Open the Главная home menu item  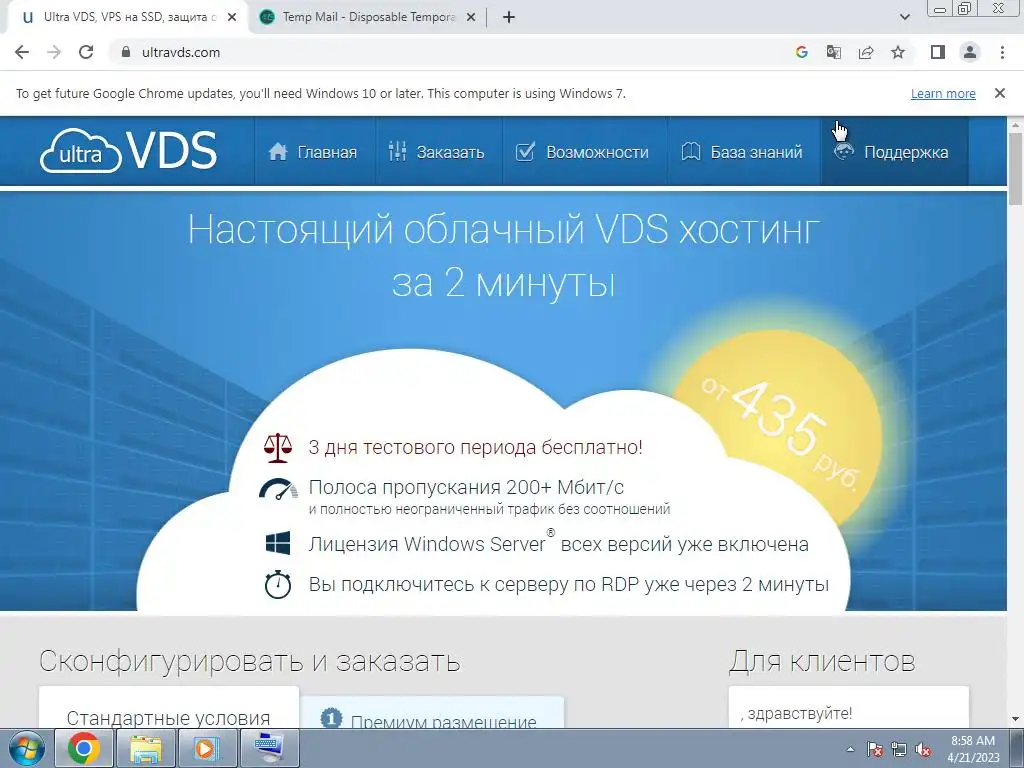point(313,152)
